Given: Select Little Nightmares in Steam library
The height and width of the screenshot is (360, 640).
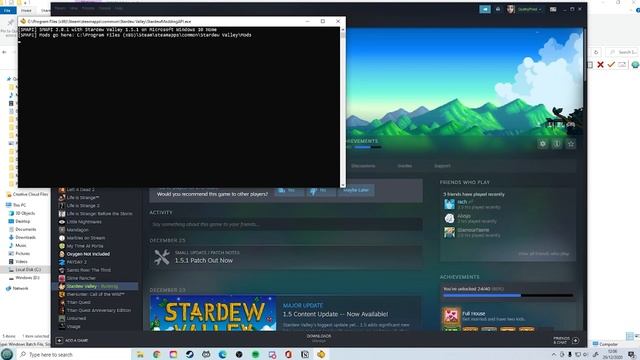Looking at the screenshot, I should click(84, 222).
